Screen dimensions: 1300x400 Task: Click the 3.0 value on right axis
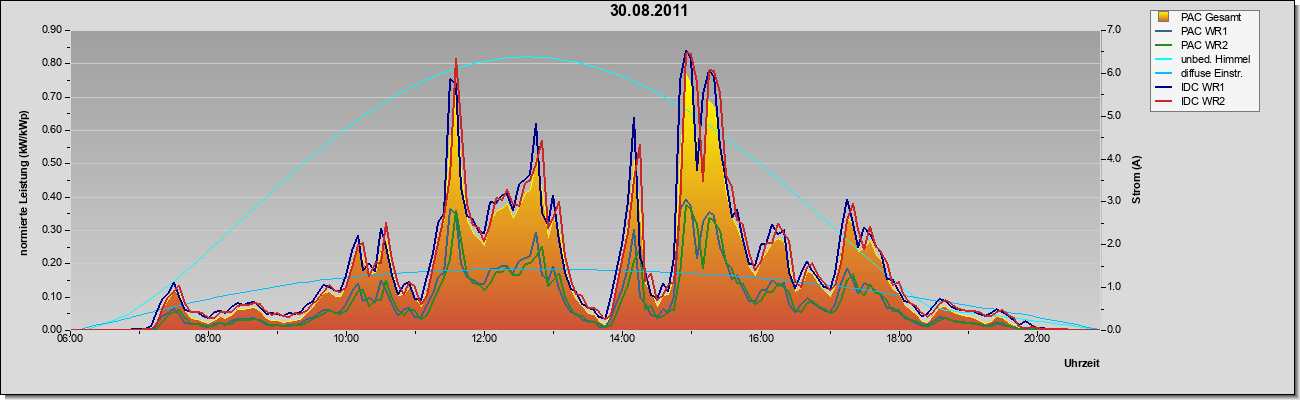click(1112, 201)
